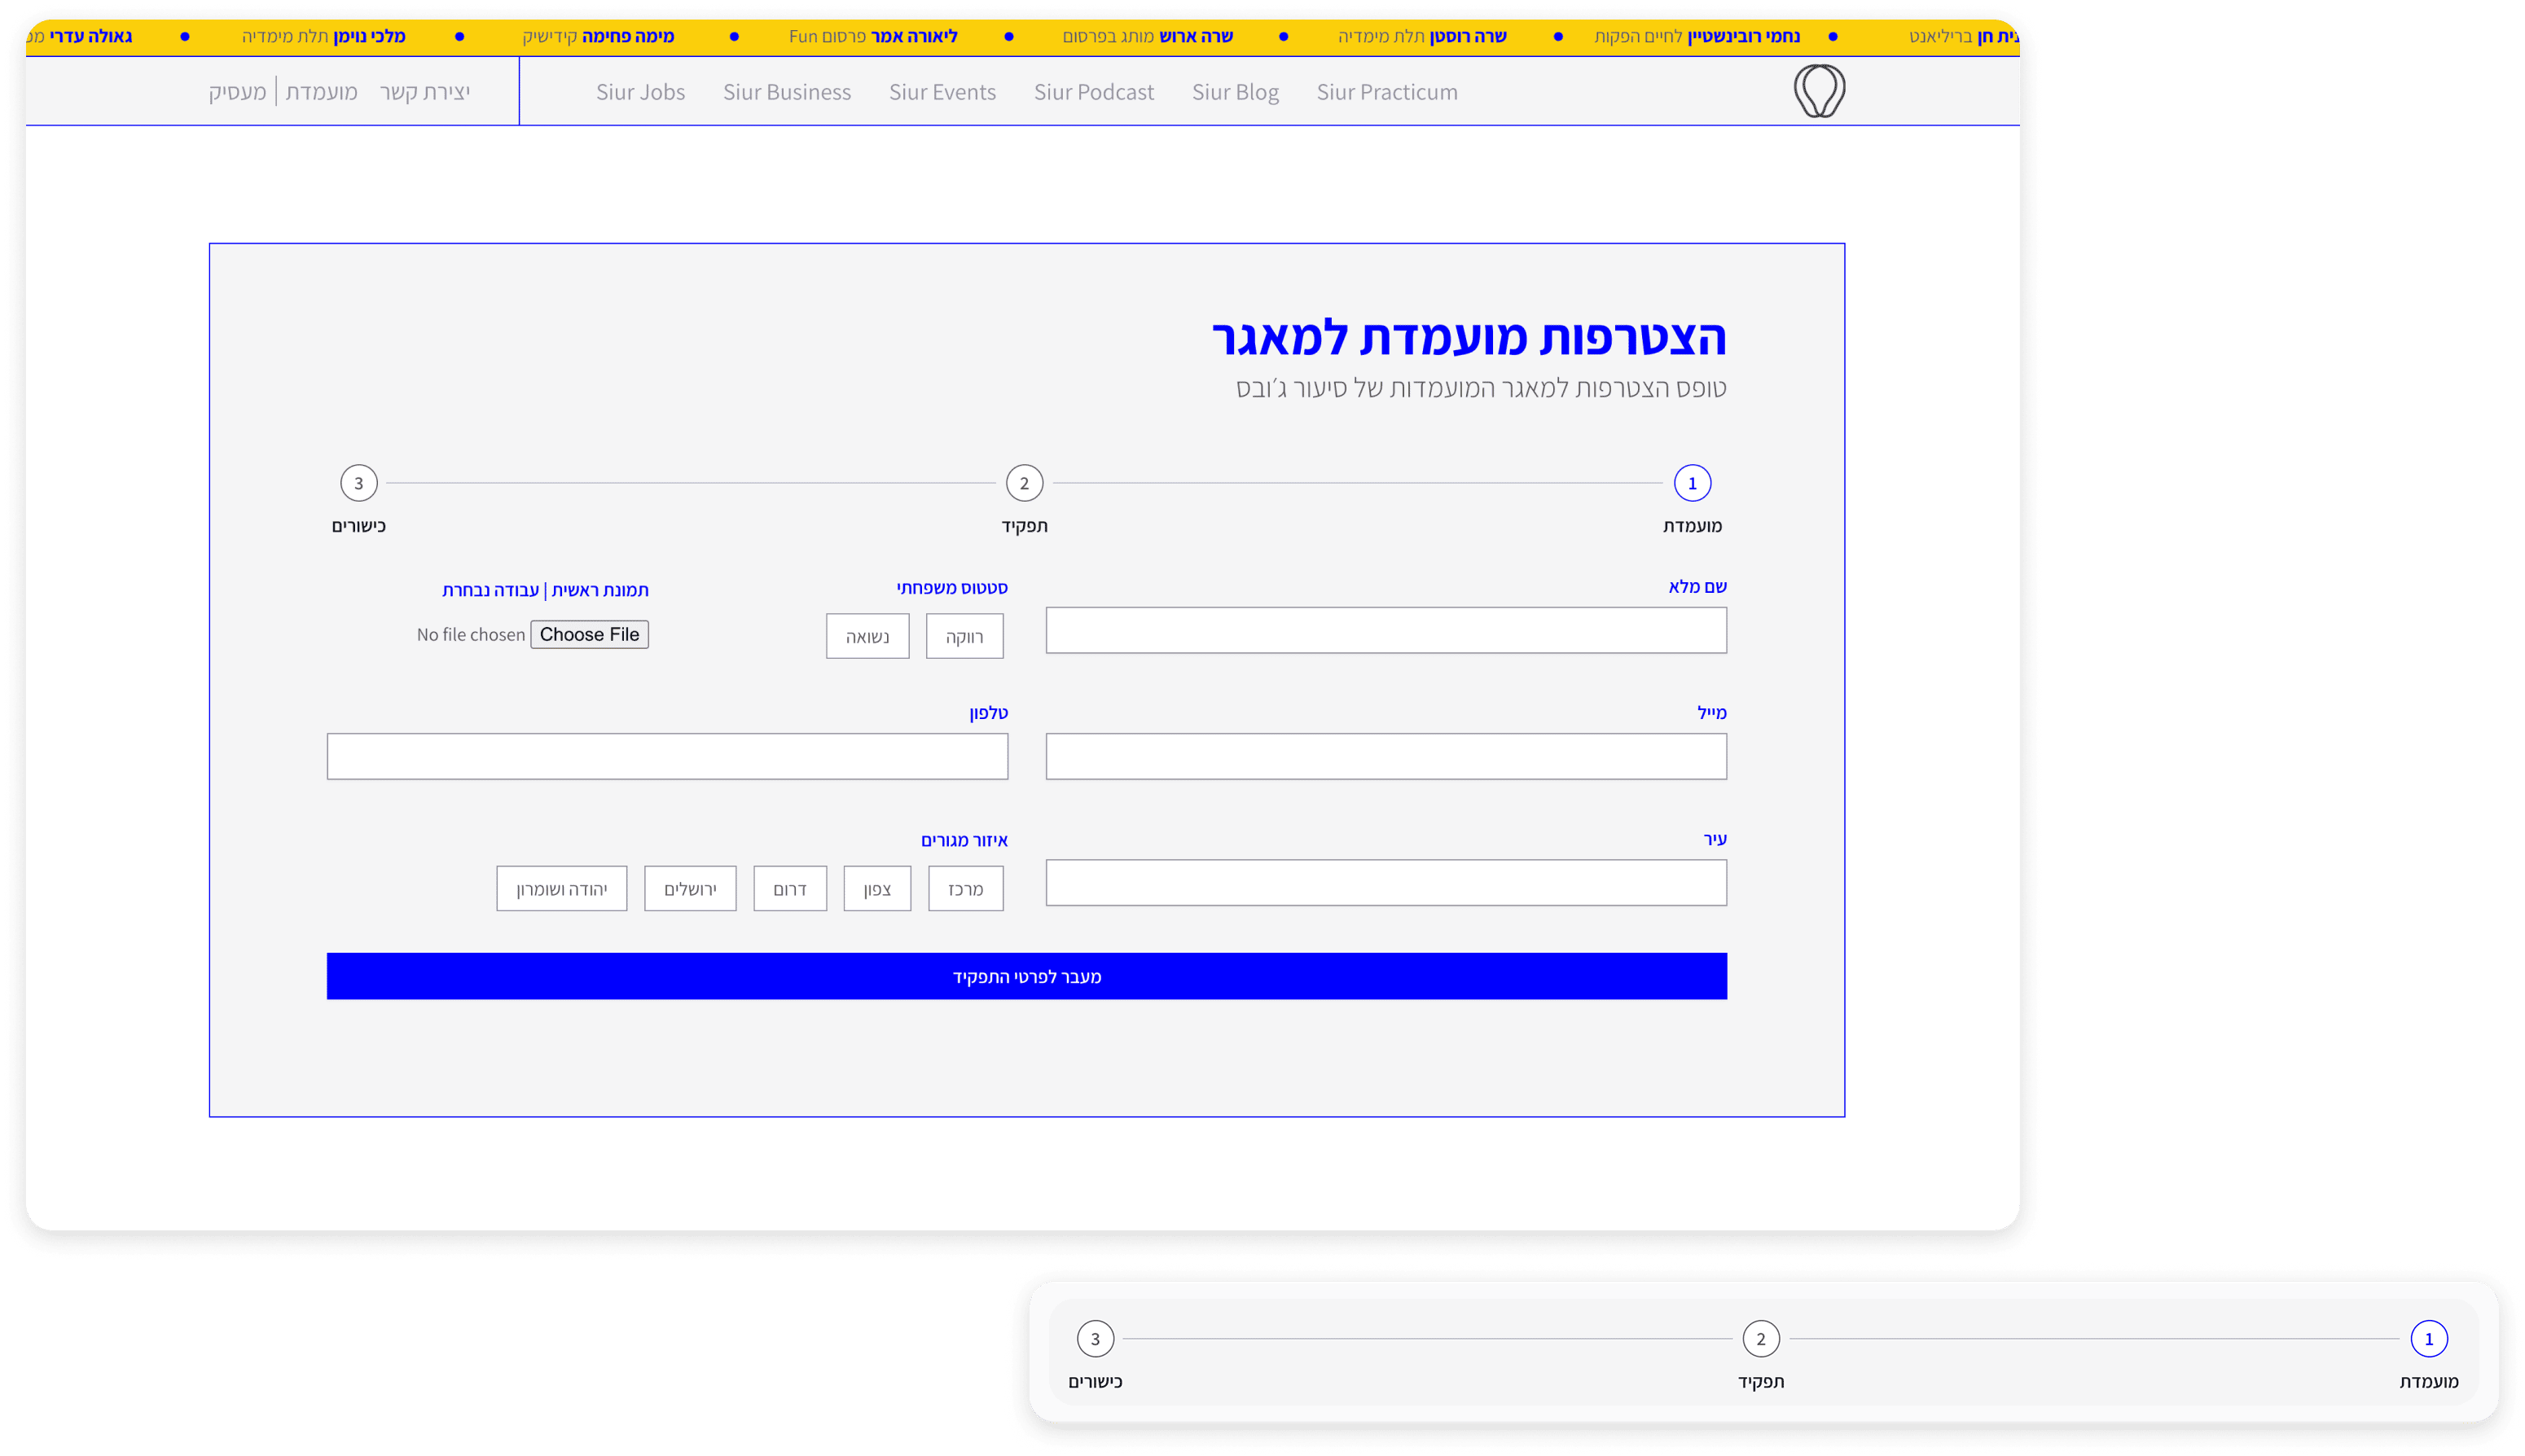The height and width of the screenshot is (1456, 2525).
Task: Click step 2 circle labeled תפקיד
Action: coord(1024,483)
